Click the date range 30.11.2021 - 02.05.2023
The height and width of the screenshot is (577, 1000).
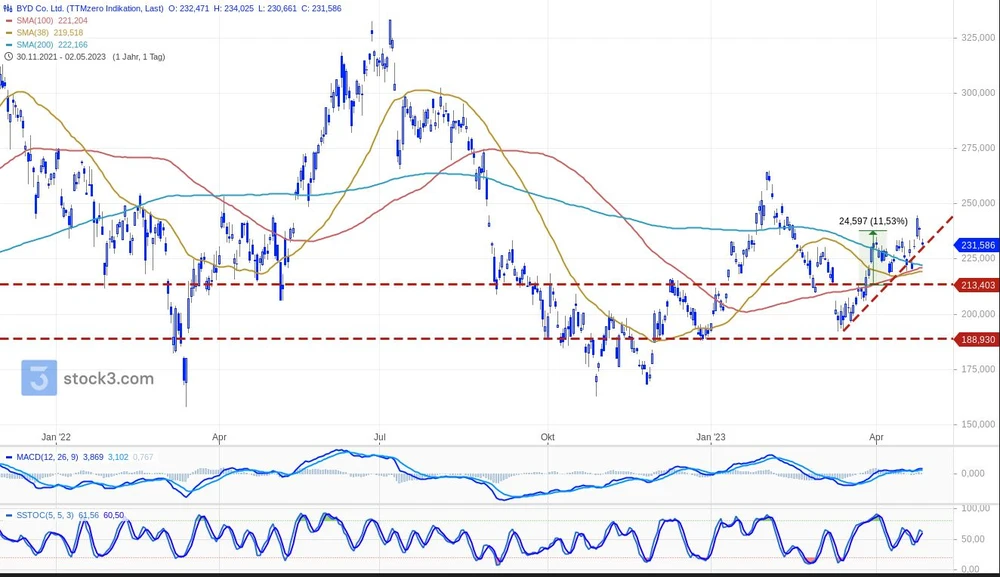point(61,57)
